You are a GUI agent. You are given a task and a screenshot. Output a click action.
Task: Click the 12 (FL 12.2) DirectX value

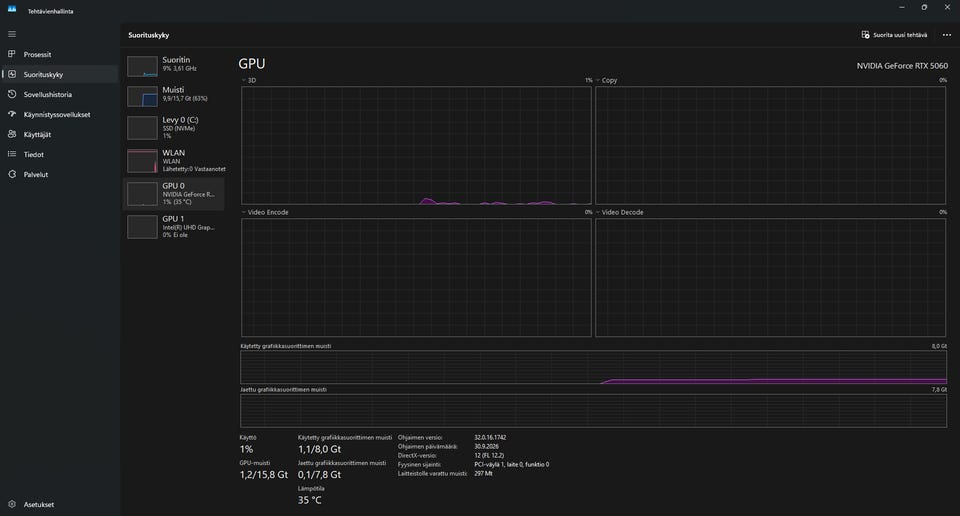click(x=489, y=455)
